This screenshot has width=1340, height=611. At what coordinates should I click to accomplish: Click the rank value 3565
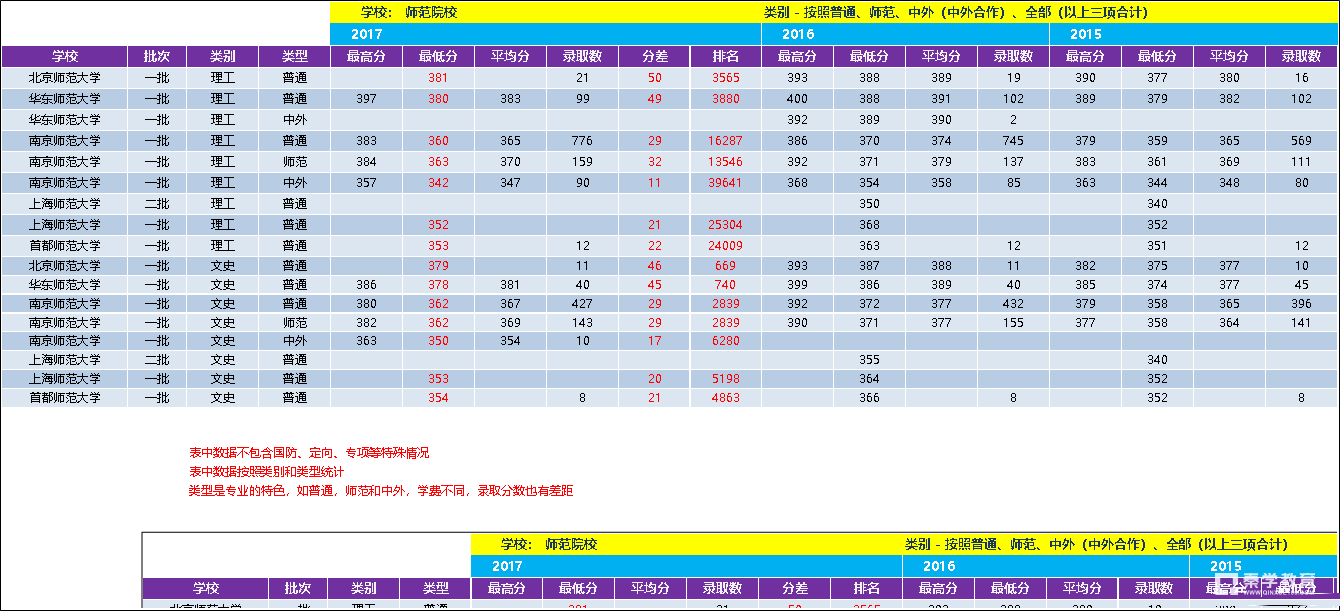click(725, 78)
